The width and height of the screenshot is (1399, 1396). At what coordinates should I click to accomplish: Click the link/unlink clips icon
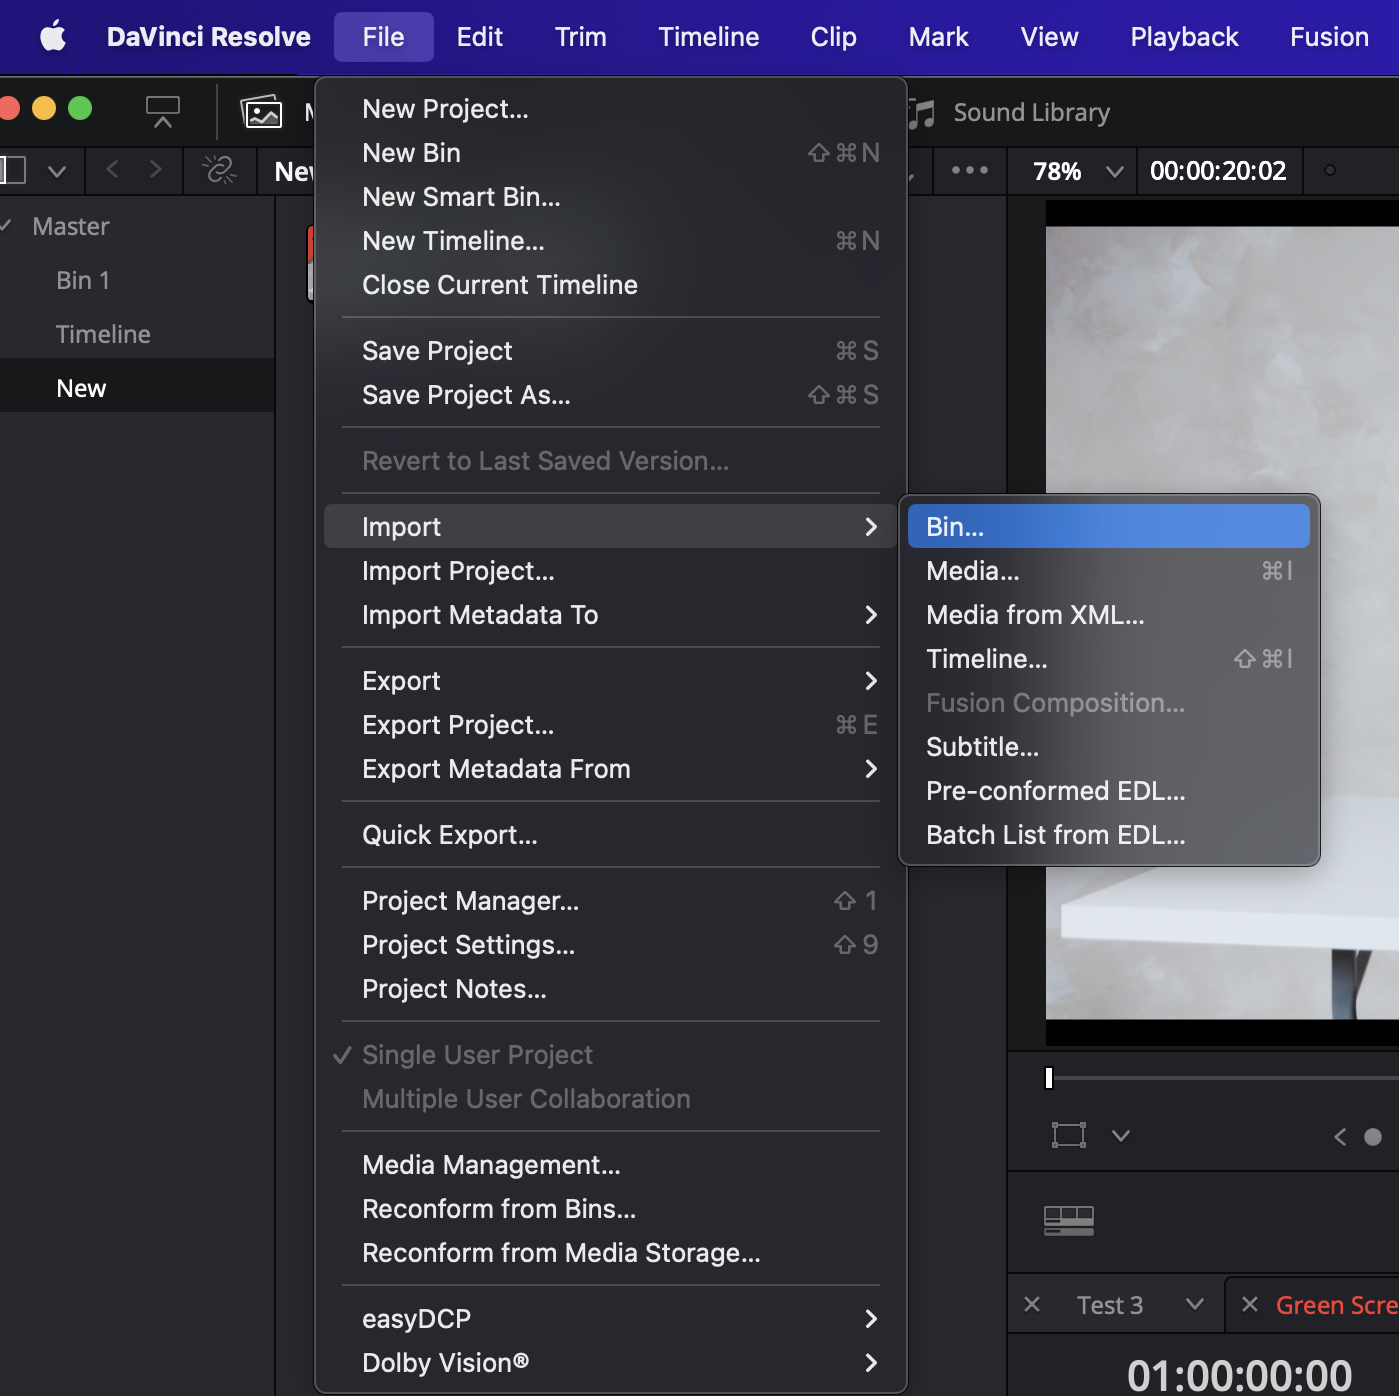tap(219, 170)
